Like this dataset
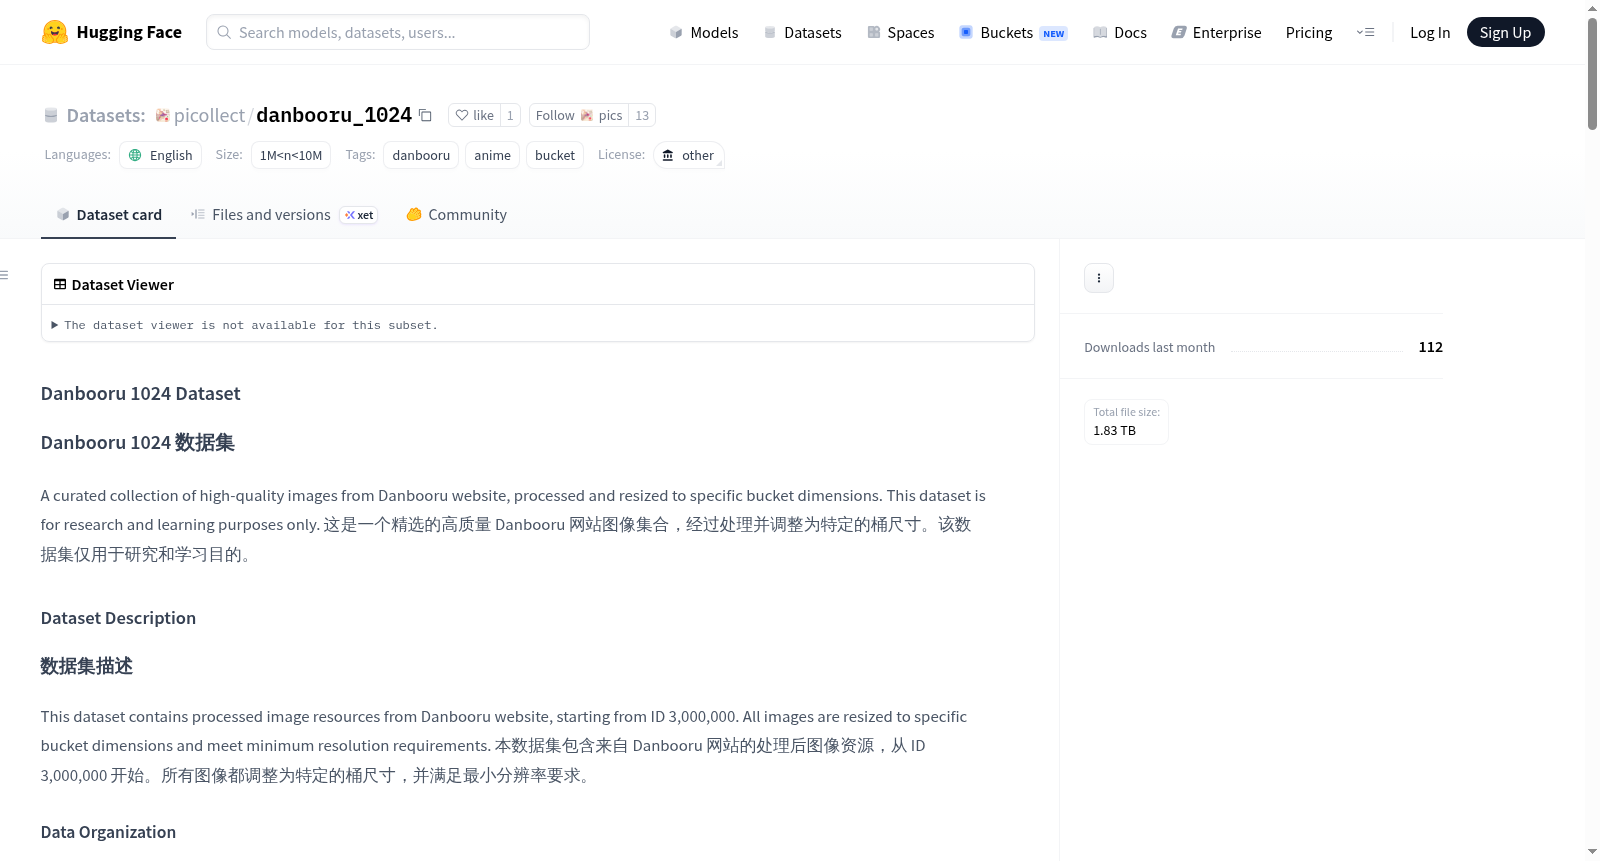 474,115
